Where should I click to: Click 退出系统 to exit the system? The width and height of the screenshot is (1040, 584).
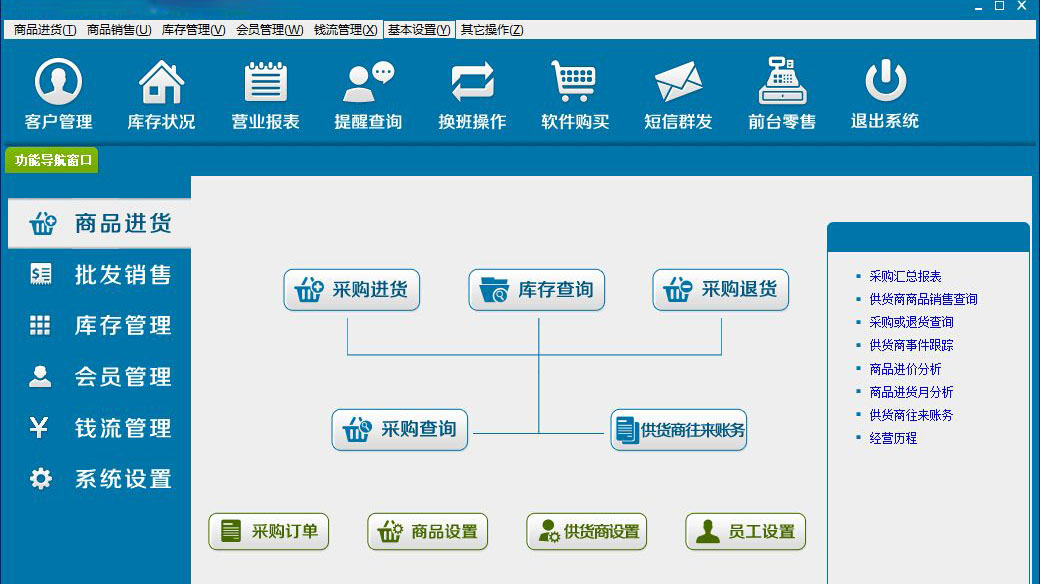click(x=885, y=93)
